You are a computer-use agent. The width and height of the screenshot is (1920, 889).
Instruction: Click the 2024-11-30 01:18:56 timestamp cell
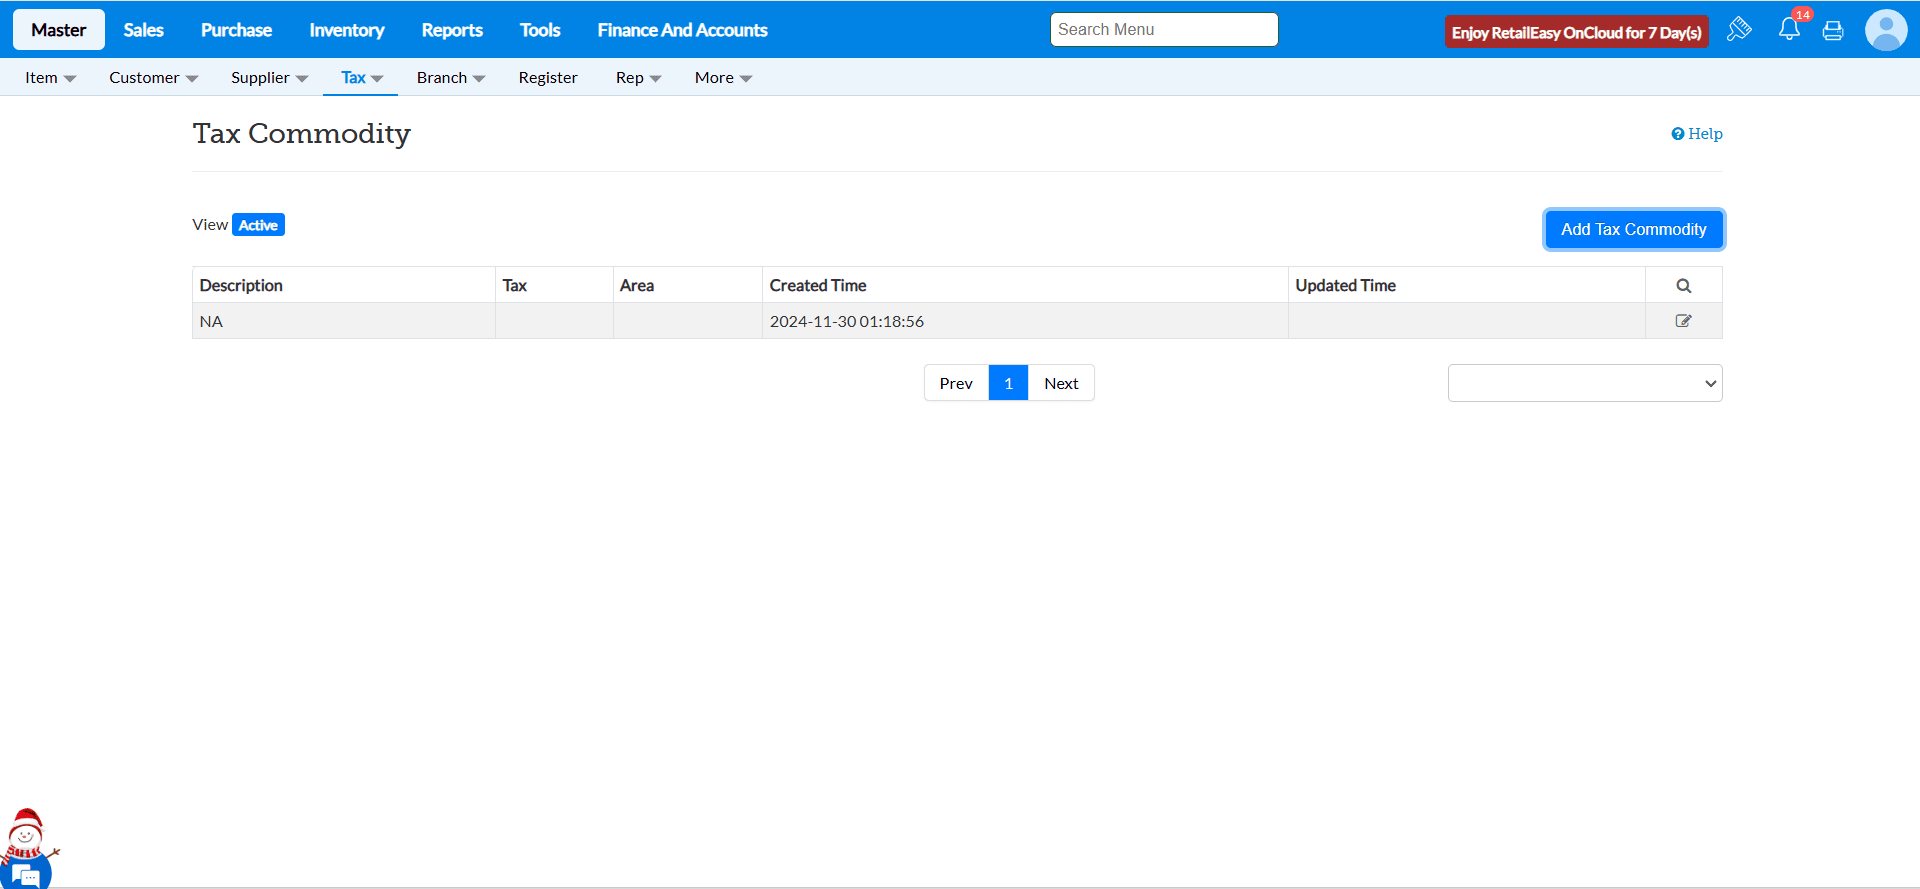1025,321
